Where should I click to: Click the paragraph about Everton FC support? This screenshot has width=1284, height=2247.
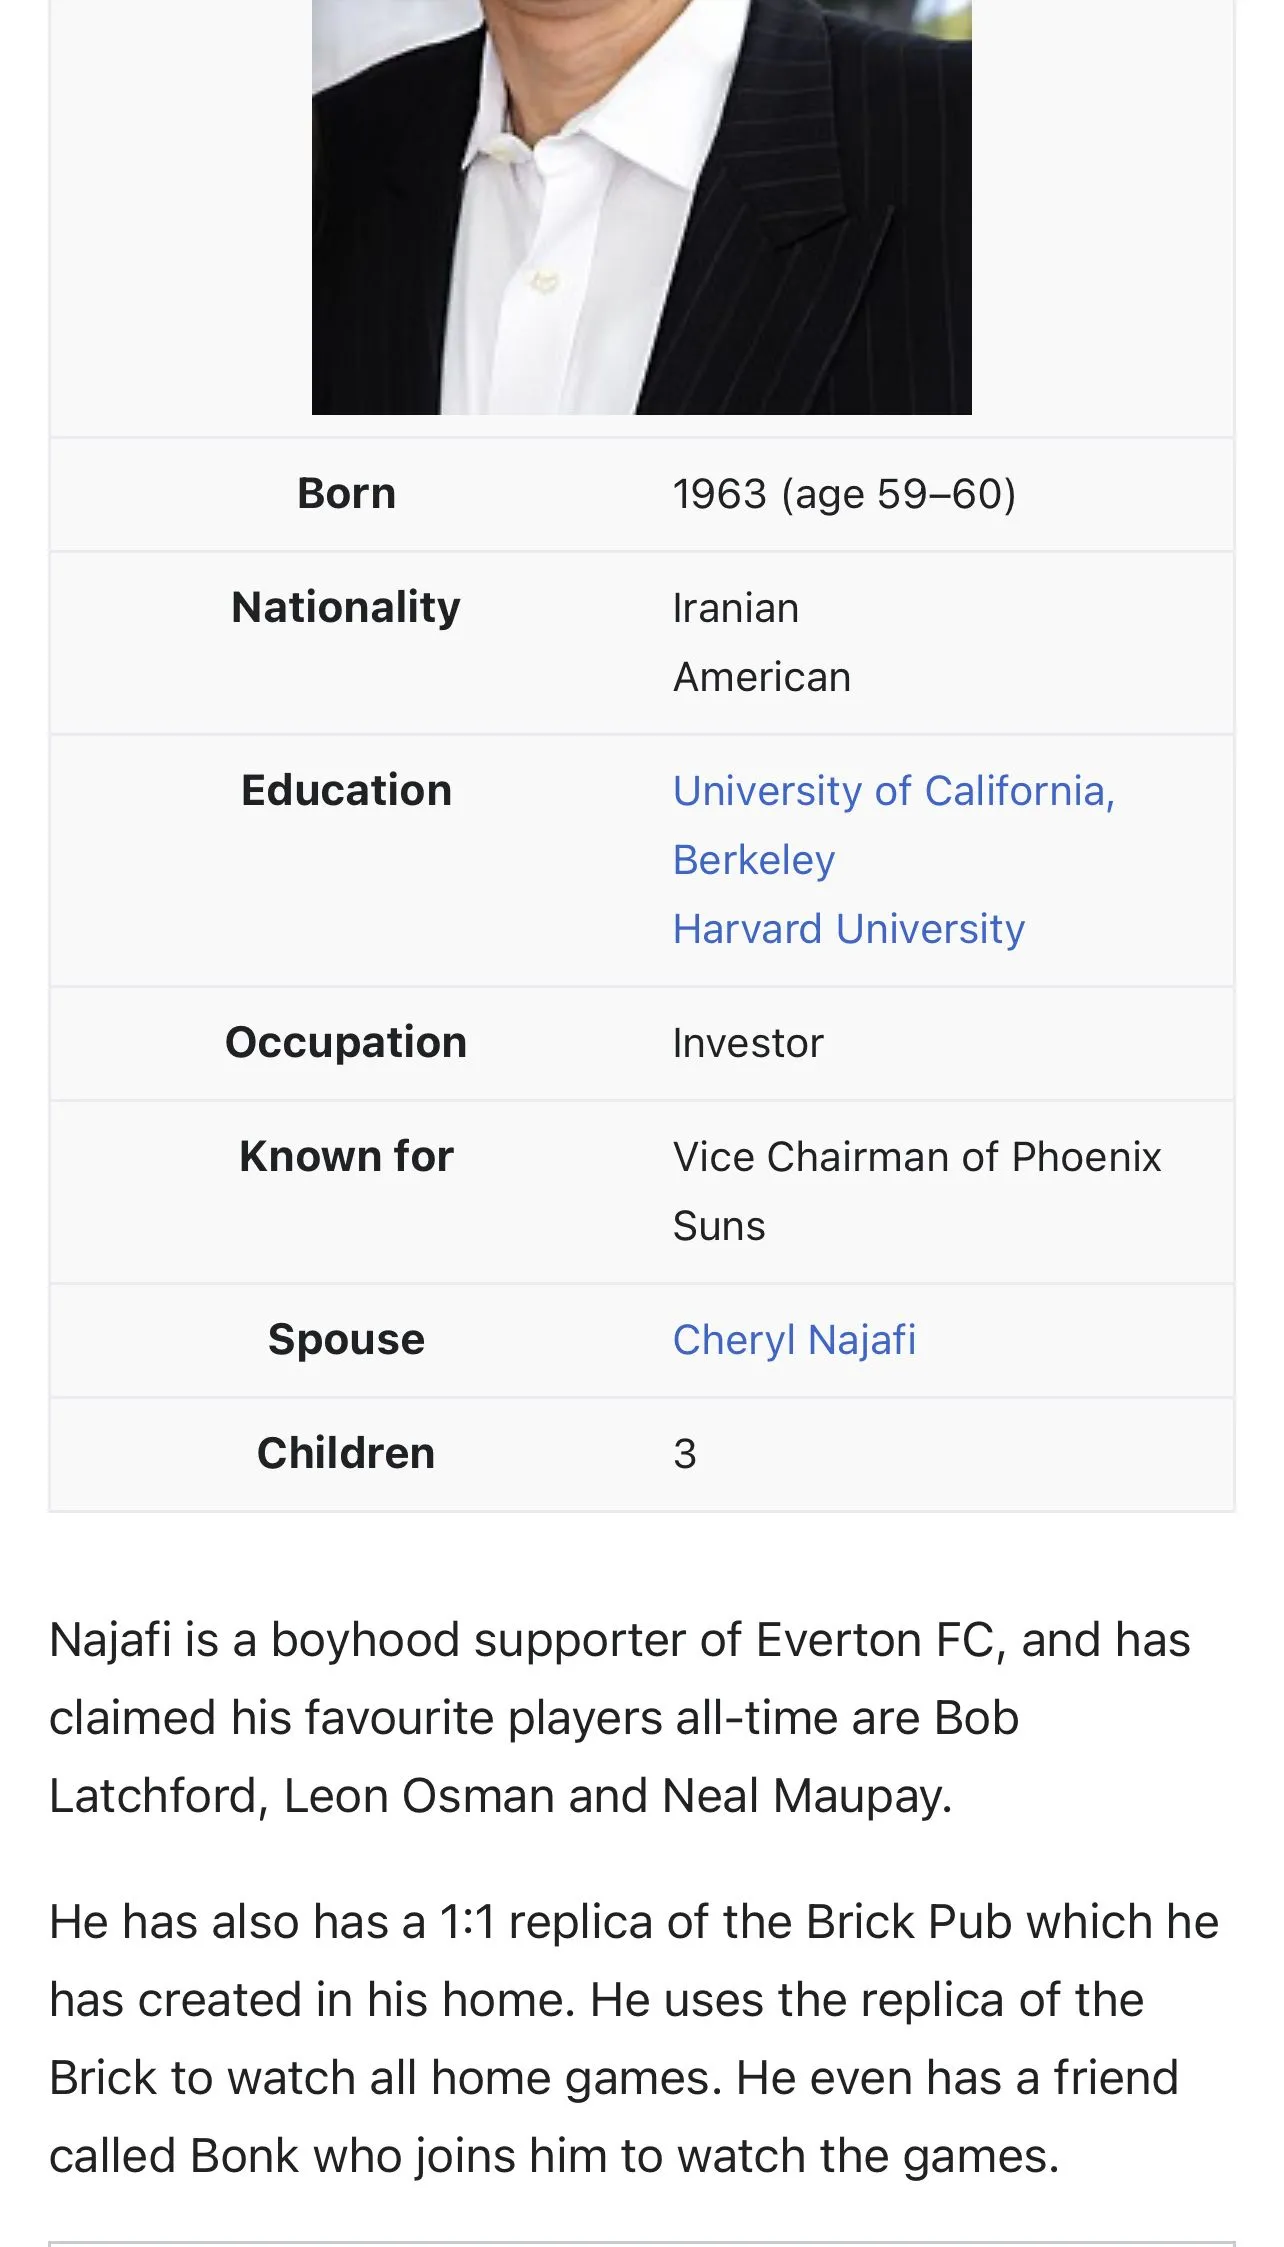[620, 1718]
